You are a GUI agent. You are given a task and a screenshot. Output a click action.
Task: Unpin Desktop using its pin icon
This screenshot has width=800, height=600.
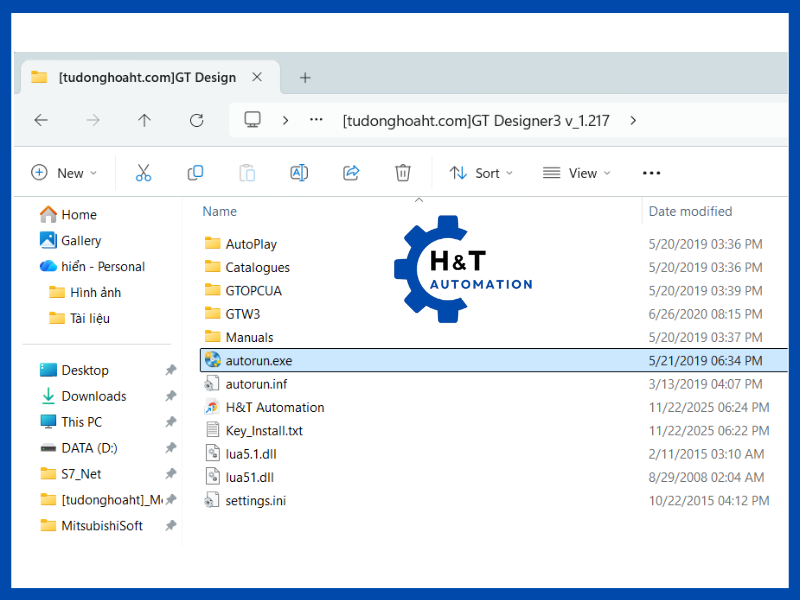tap(171, 370)
